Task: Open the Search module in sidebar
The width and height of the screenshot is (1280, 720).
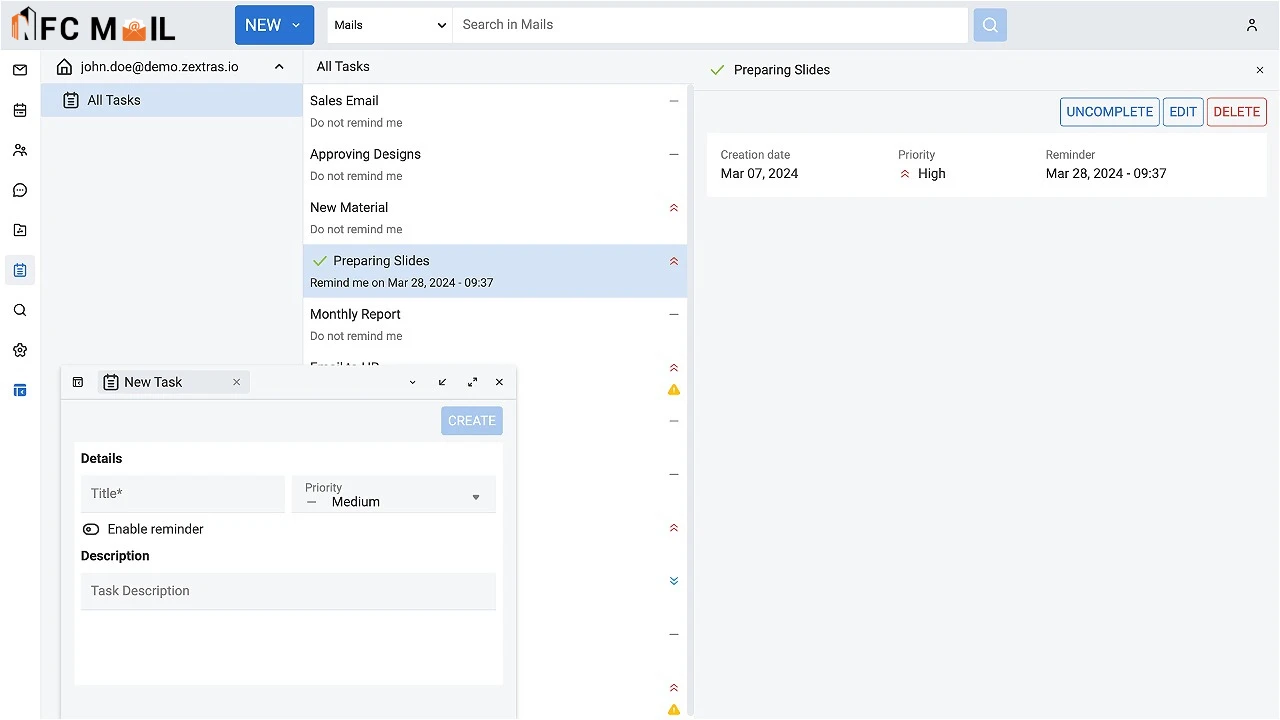Action: point(20,310)
